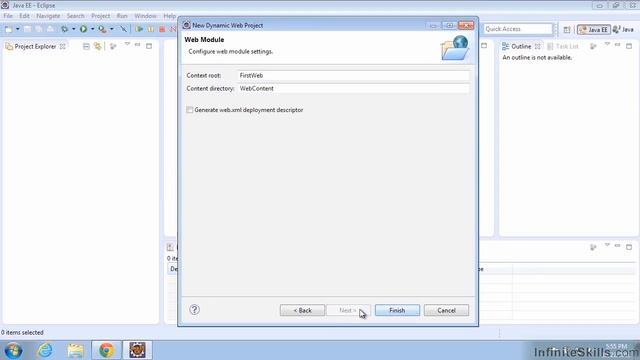Open Internet Explorer from the taskbar
640x360 pixels.
tap(45, 350)
